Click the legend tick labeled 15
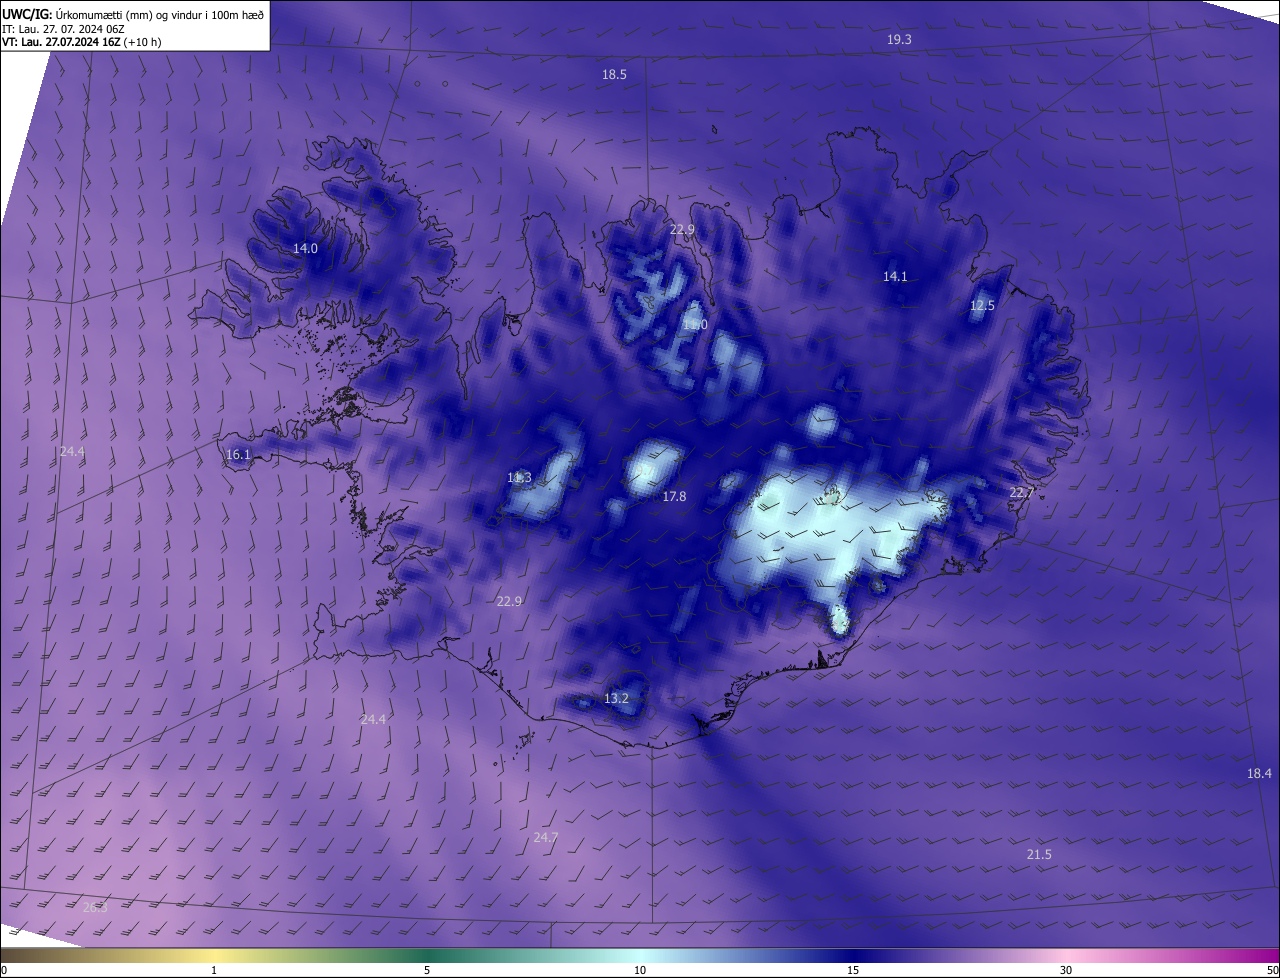The image size is (1280, 978). tap(853, 970)
